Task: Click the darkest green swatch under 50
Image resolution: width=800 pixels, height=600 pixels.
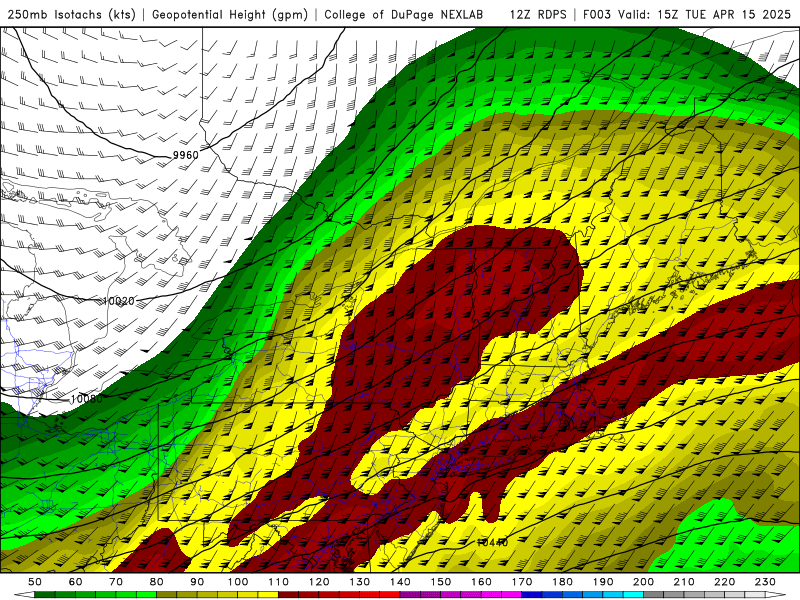Action: (x=45, y=595)
